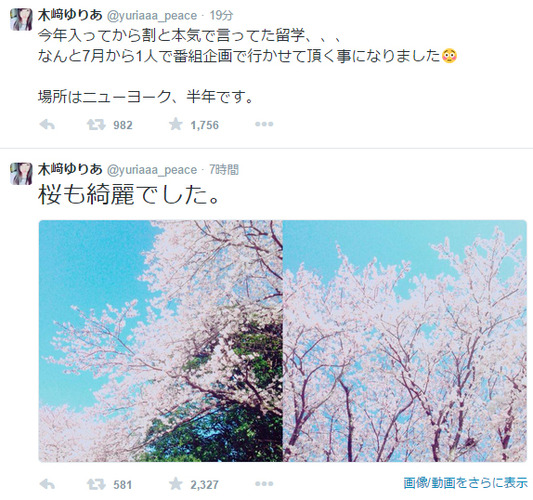Reply to the cherry blossom tweet

pyautogui.click(x=47, y=484)
